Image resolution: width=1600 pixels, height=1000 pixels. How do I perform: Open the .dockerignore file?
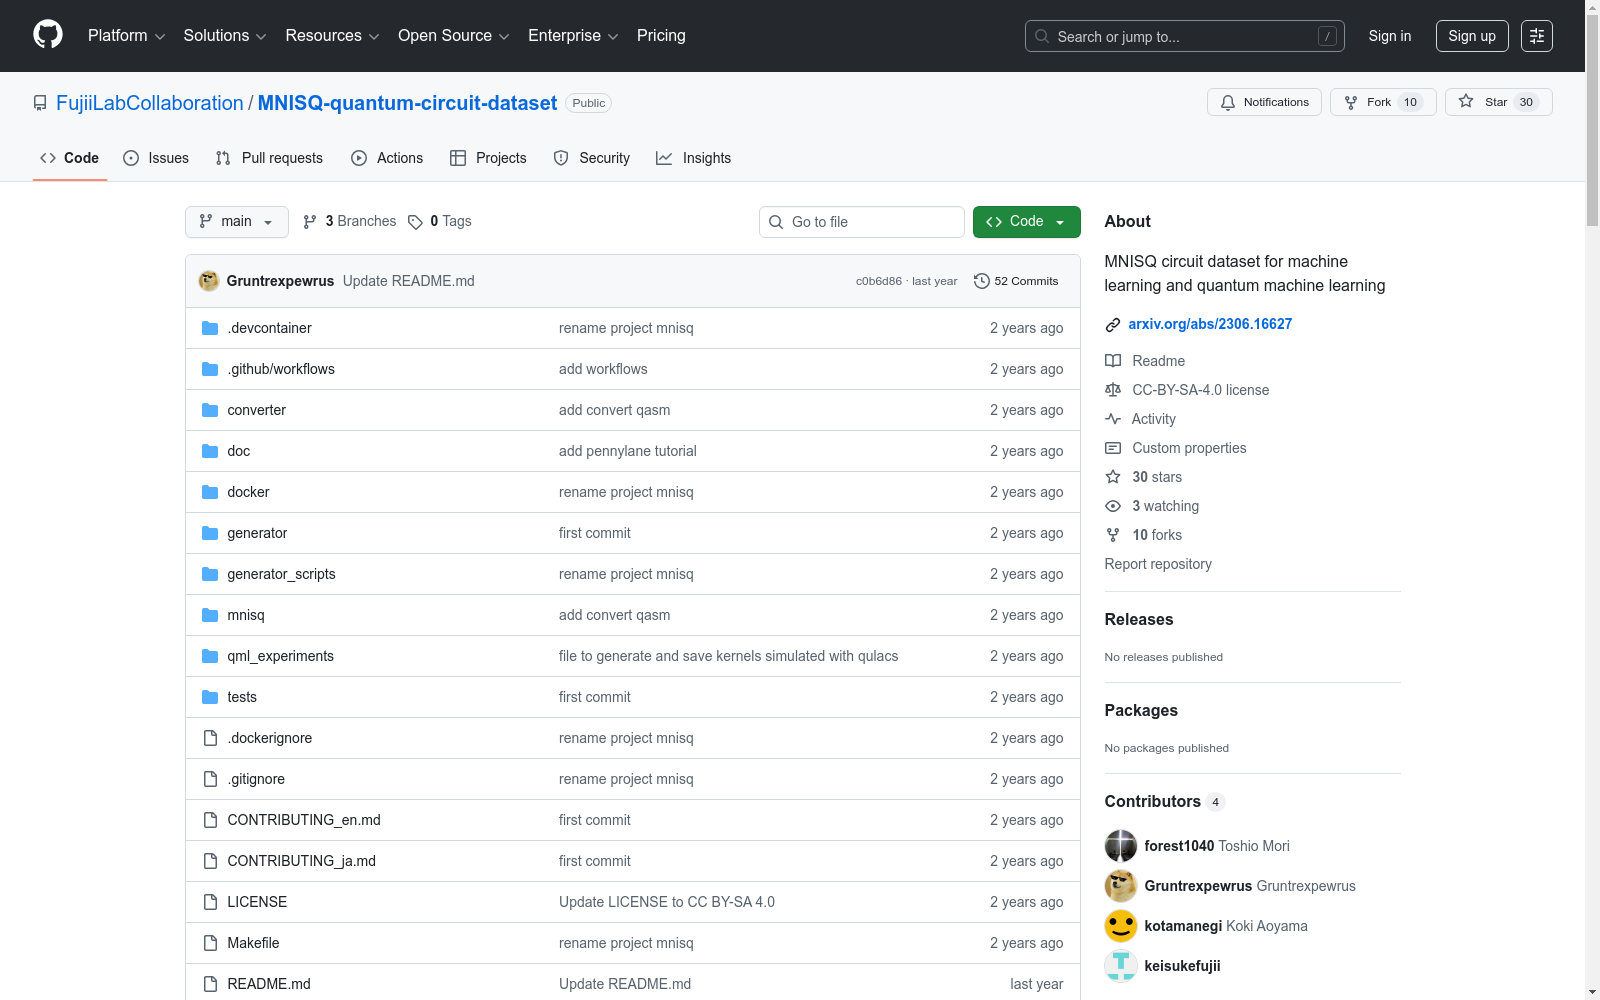tap(270, 738)
